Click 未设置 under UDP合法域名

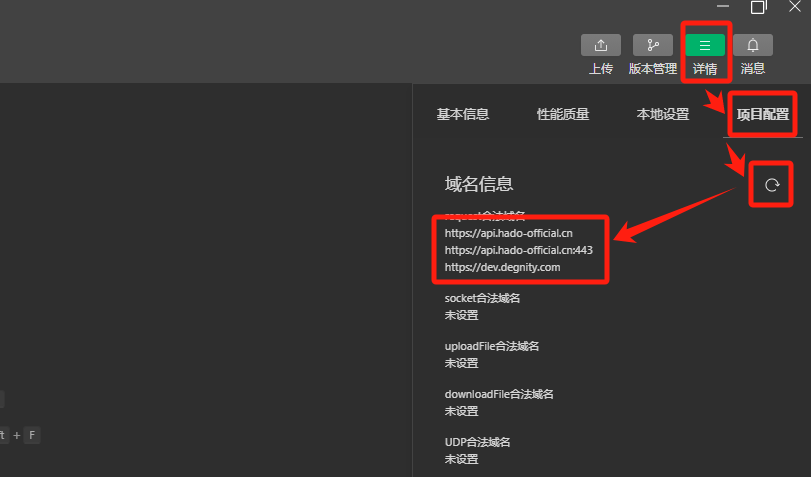(x=461, y=459)
